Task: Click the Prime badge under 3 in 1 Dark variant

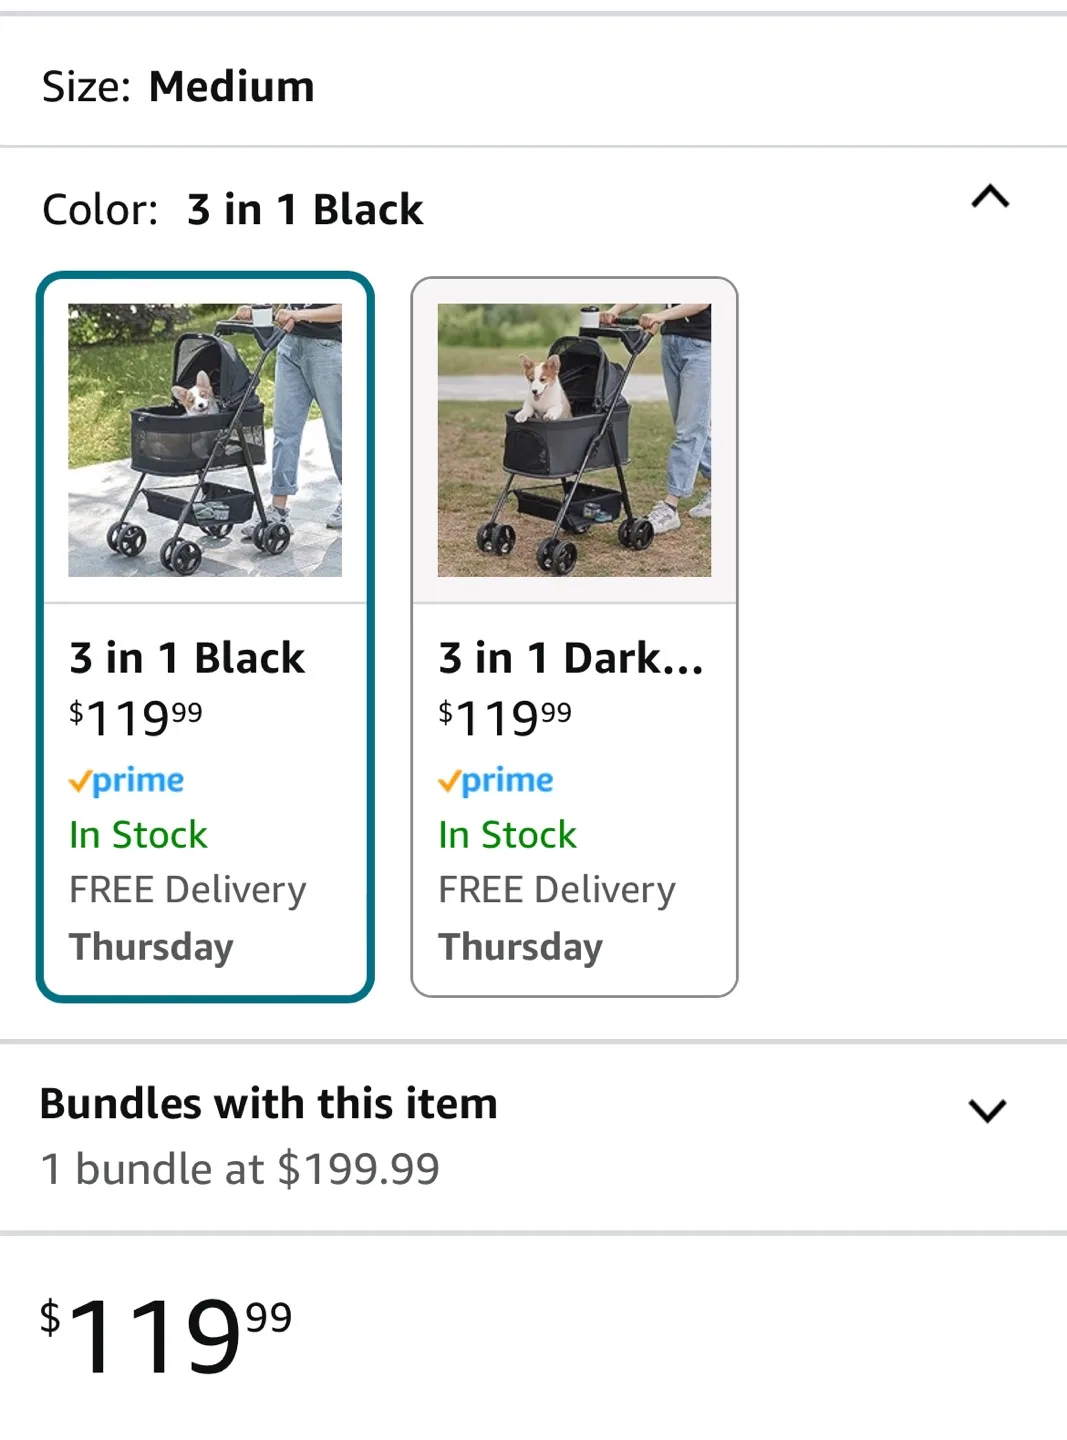Action: point(495,780)
